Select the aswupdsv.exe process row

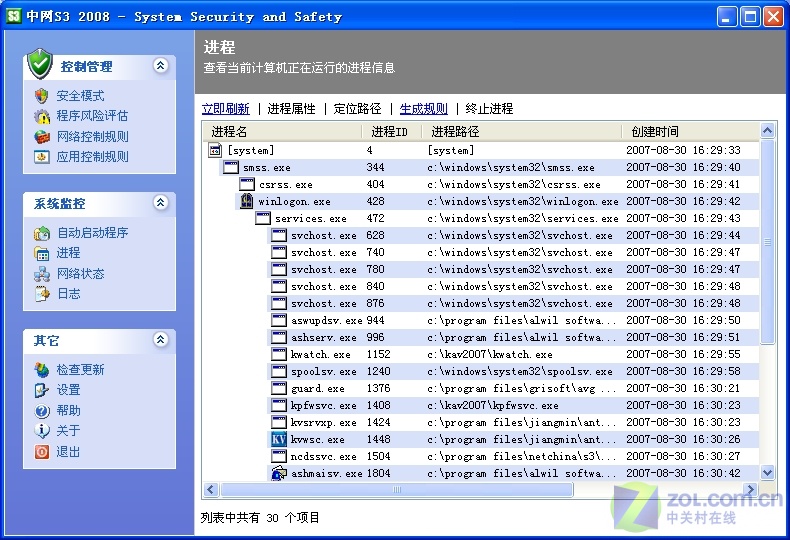tap(481, 320)
